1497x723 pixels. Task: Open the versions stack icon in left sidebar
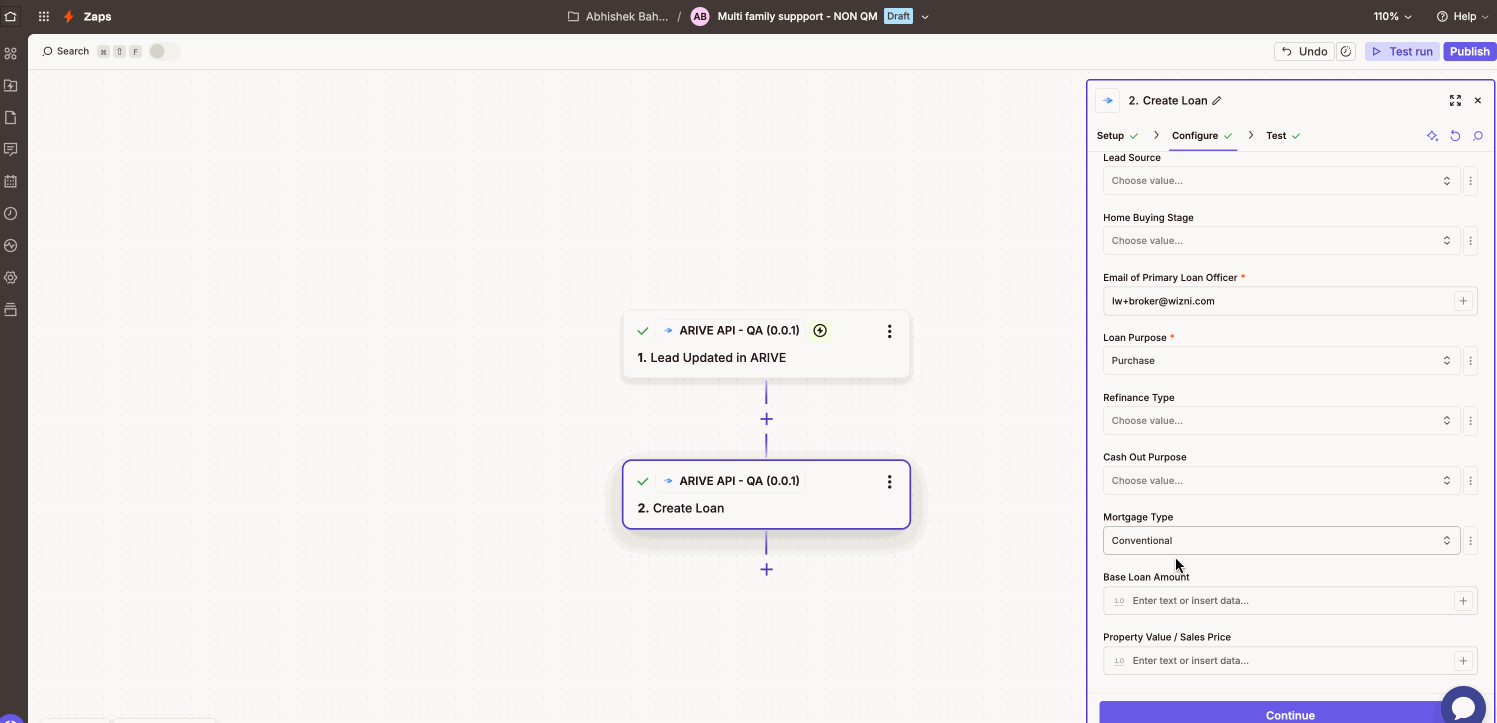[11, 309]
